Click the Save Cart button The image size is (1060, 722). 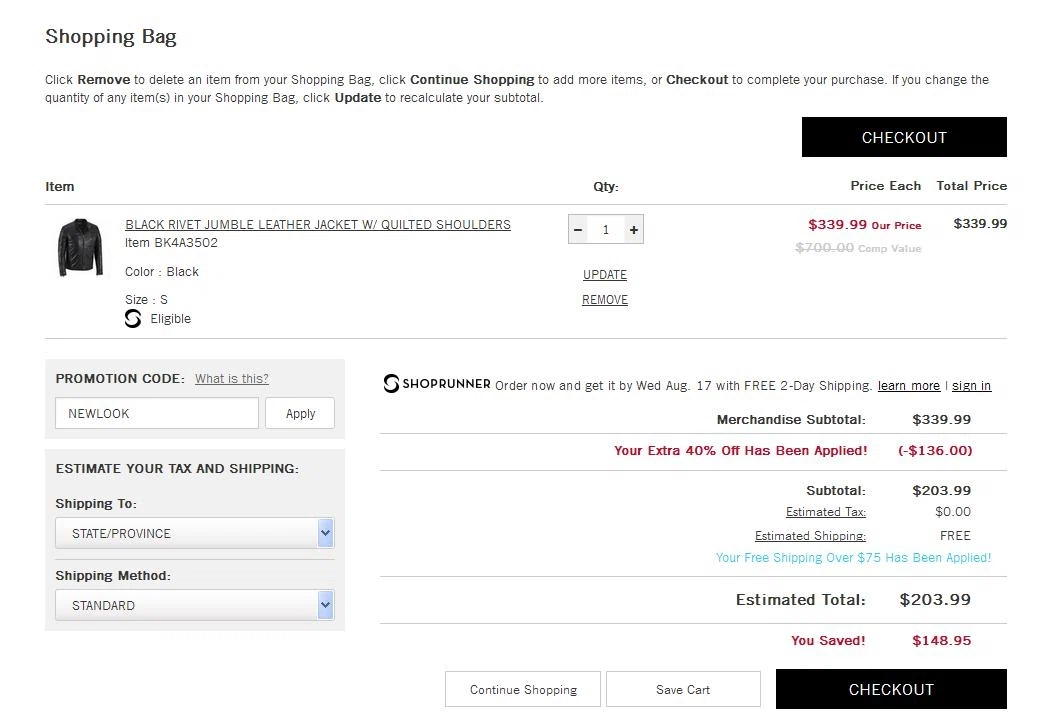683,689
